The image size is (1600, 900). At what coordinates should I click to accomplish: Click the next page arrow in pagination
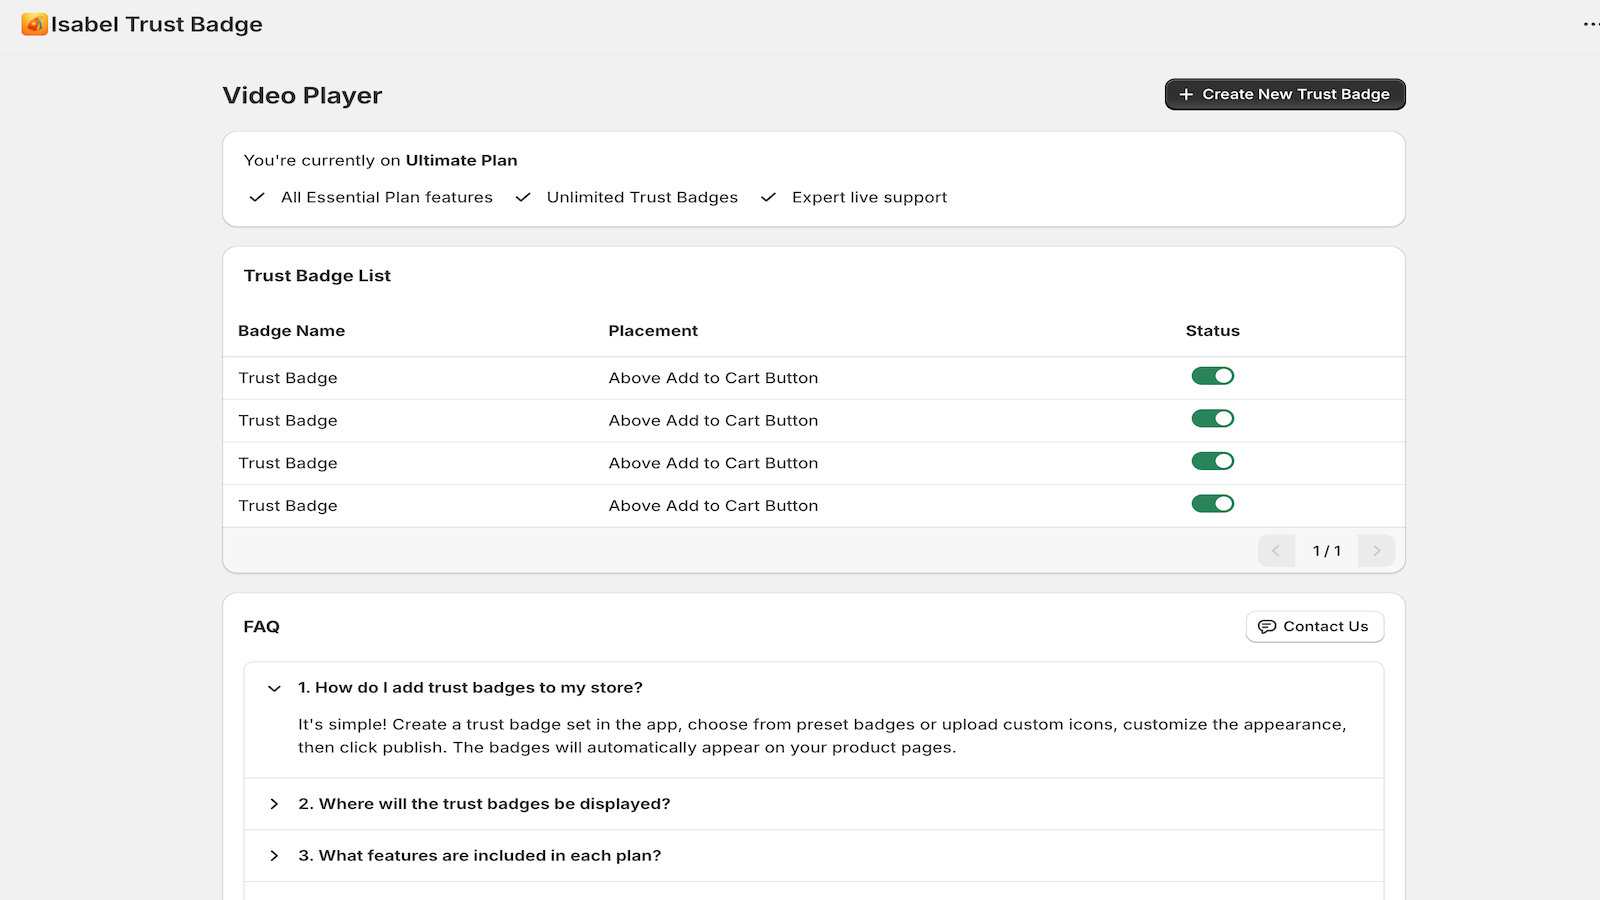(x=1376, y=550)
